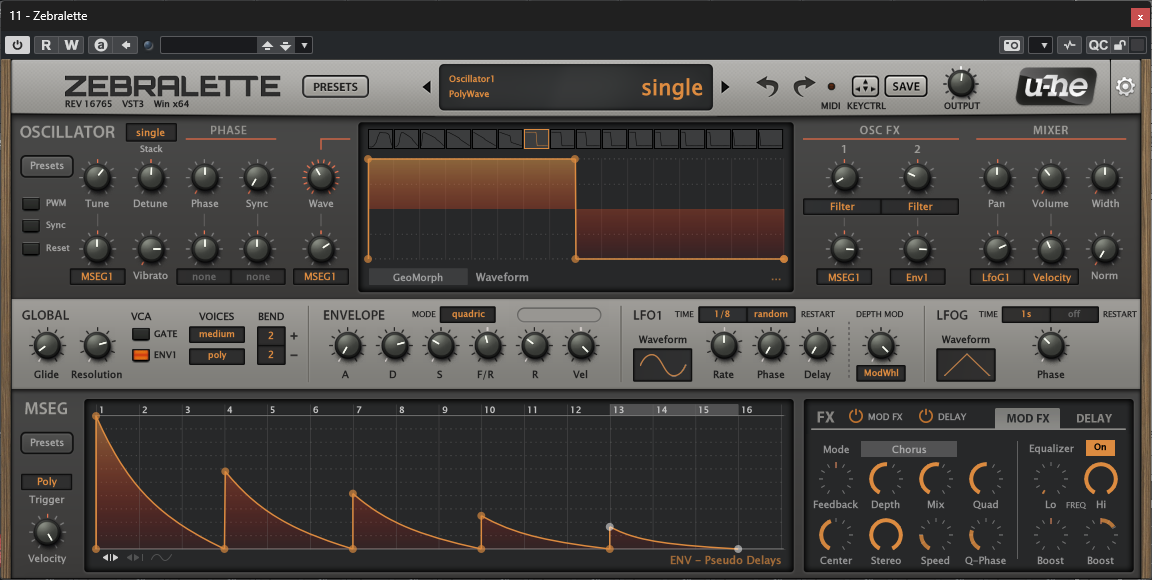Select the first waveform thumbnail
Image resolution: width=1152 pixels, height=580 pixels.
point(380,138)
